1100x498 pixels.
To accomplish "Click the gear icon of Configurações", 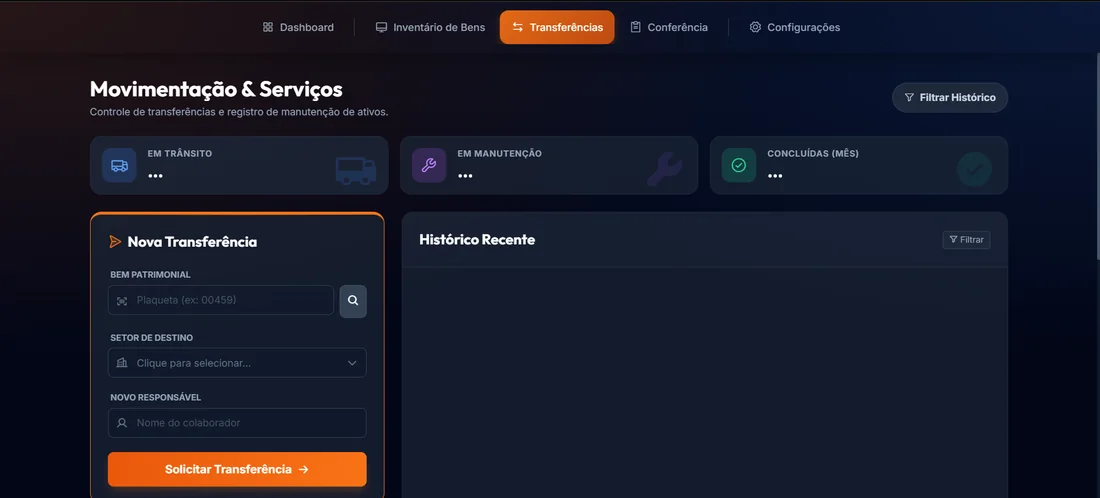I will pyautogui.click(x=755, y=27).
